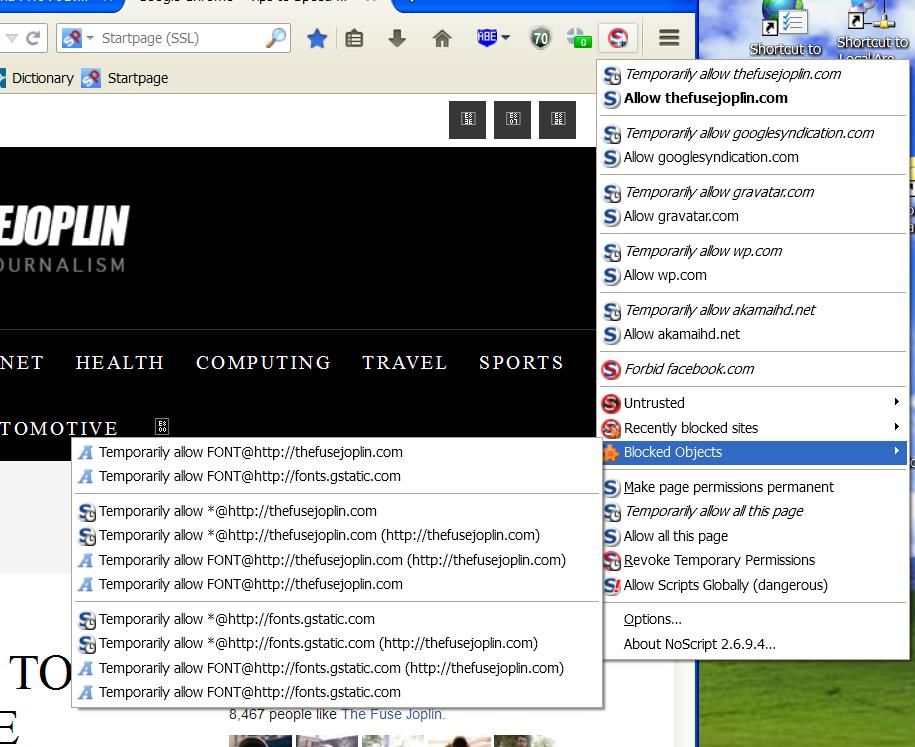
Task: Click the NoScript toolbar icon
Action: point(617,38)
